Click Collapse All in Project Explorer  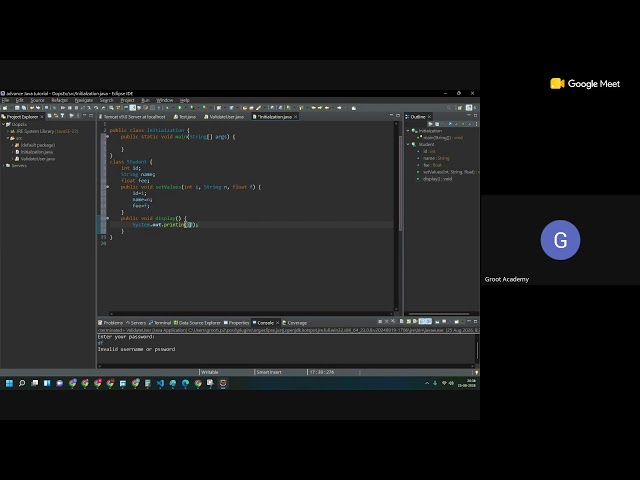pyautogui.click(x=50, y=116)
